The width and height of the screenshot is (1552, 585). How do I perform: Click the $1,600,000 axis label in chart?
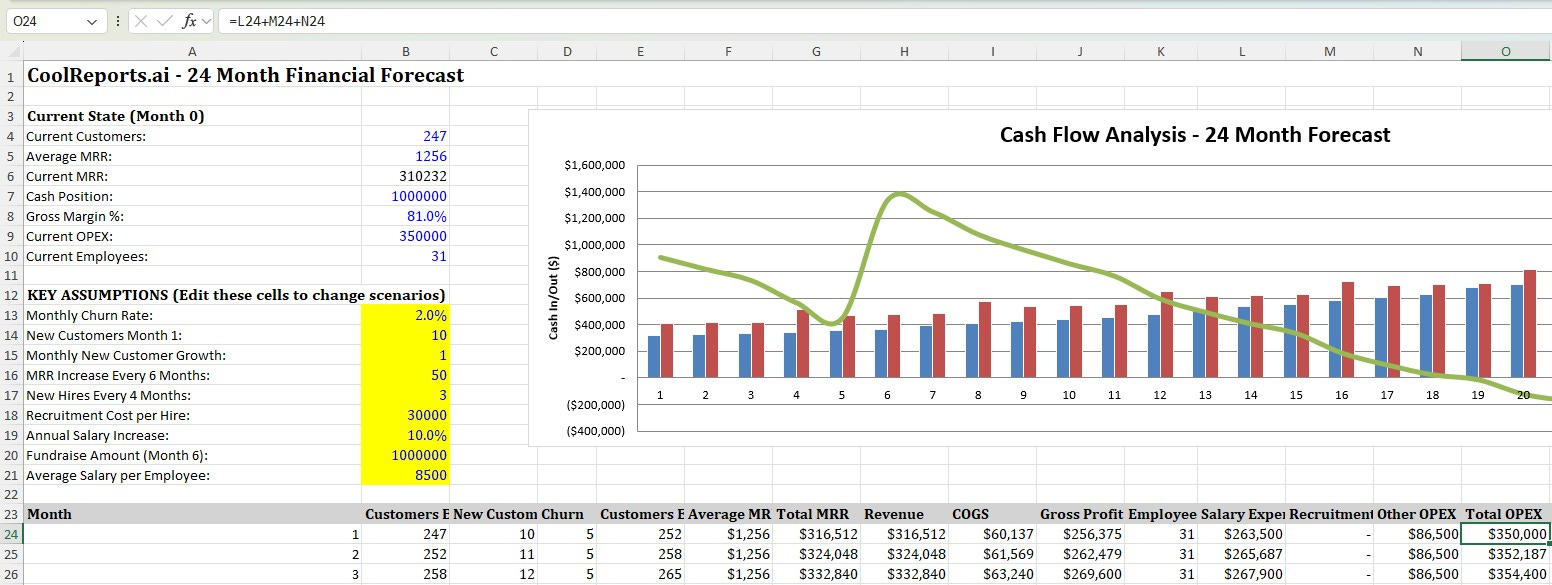pyautogui.click(x=595, y=165)
